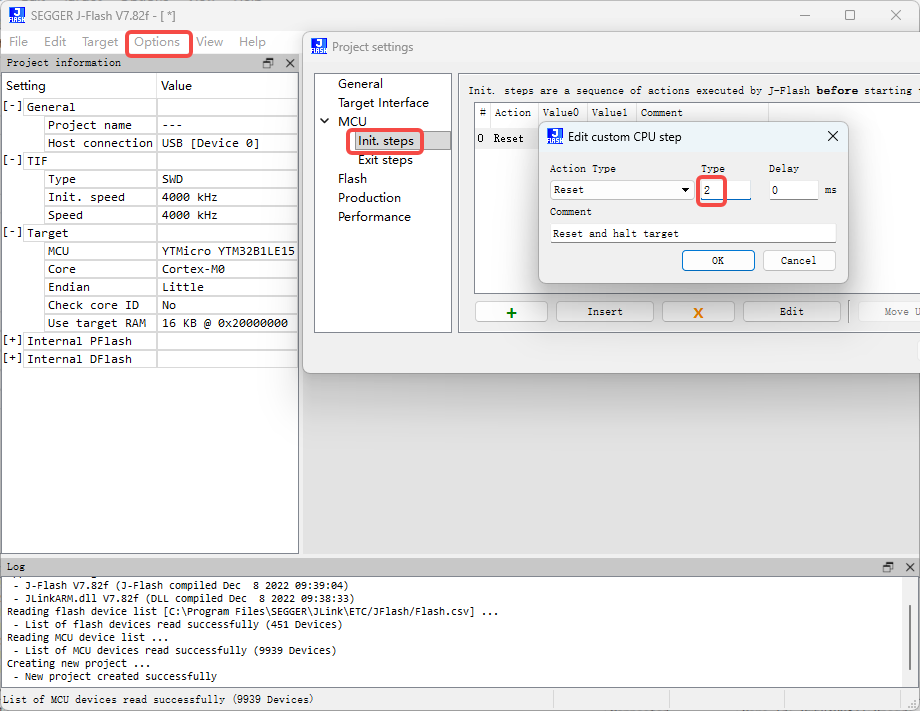Select Flash settings page
The height and width of the screenshot is (711, 920).
pos(352,178)
